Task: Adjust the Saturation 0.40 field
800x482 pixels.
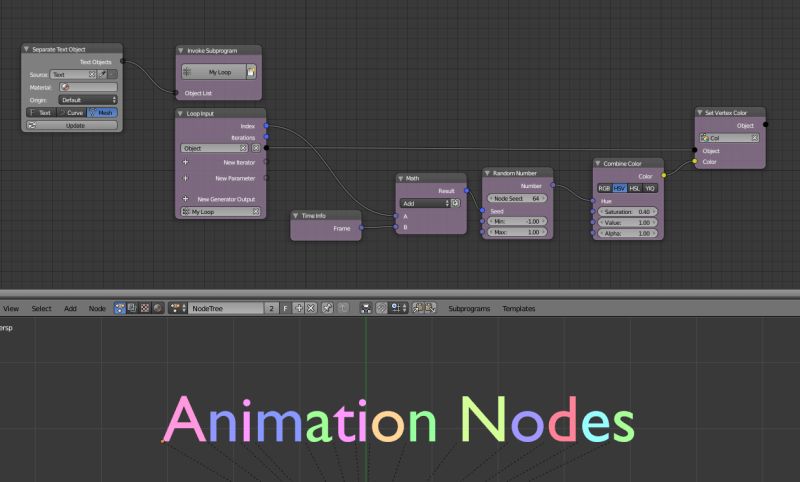Action: click(628, 212)
